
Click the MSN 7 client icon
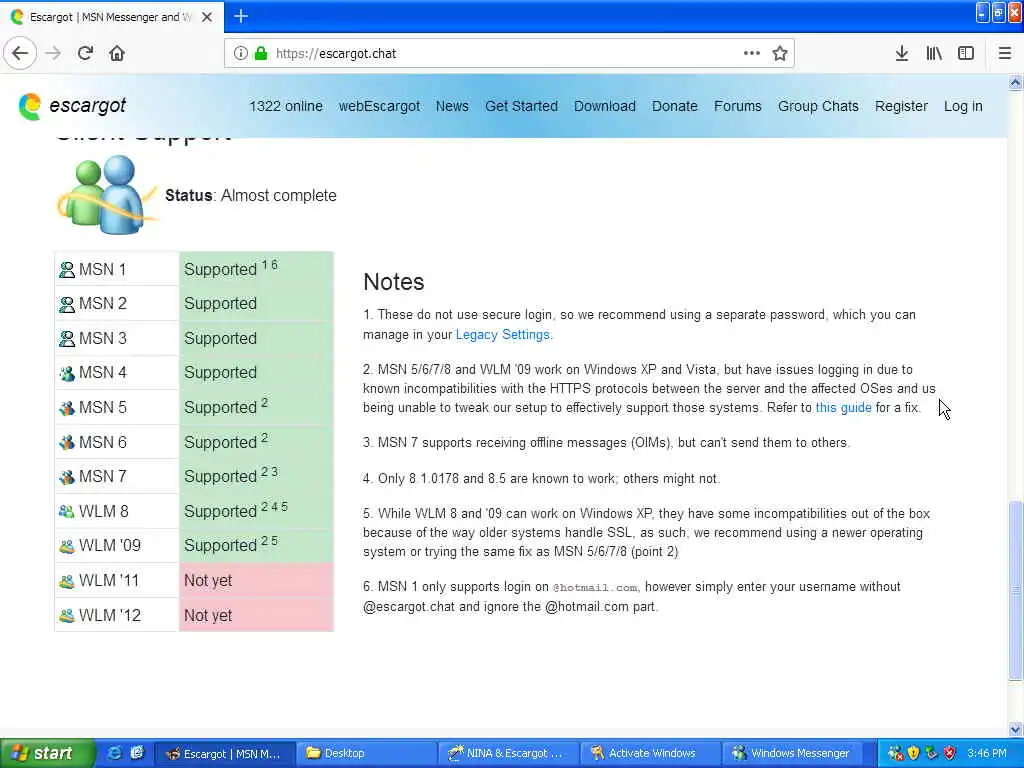click(x=67, y=477)
